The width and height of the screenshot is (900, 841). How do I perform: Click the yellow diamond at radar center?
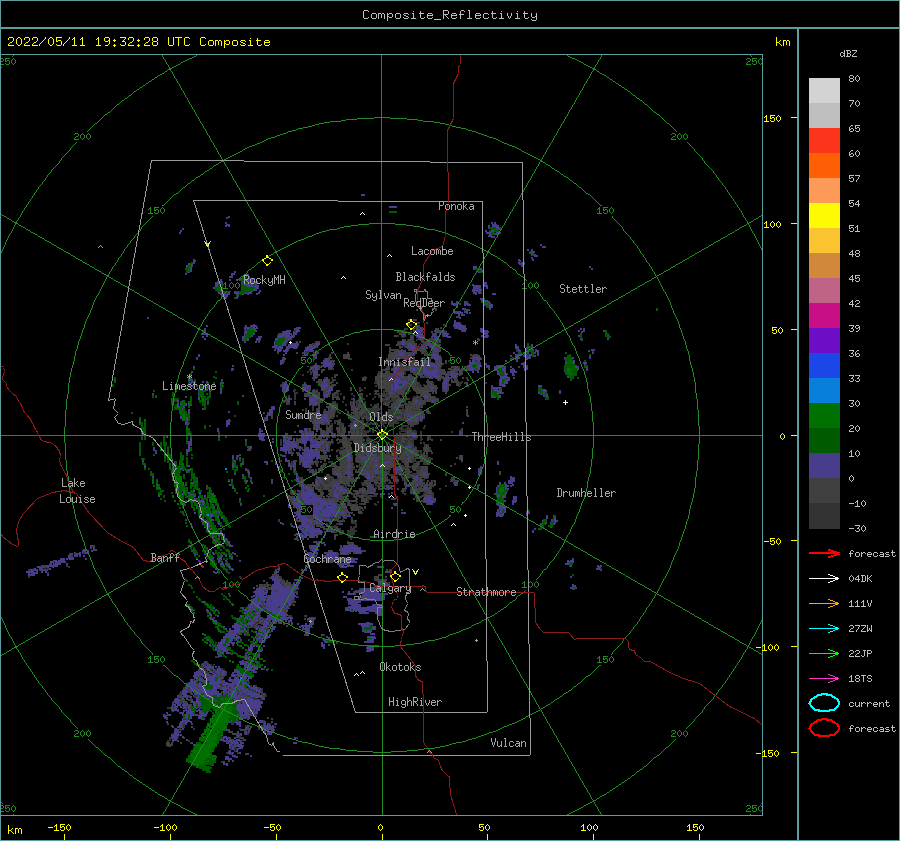(x=382, y=435)
